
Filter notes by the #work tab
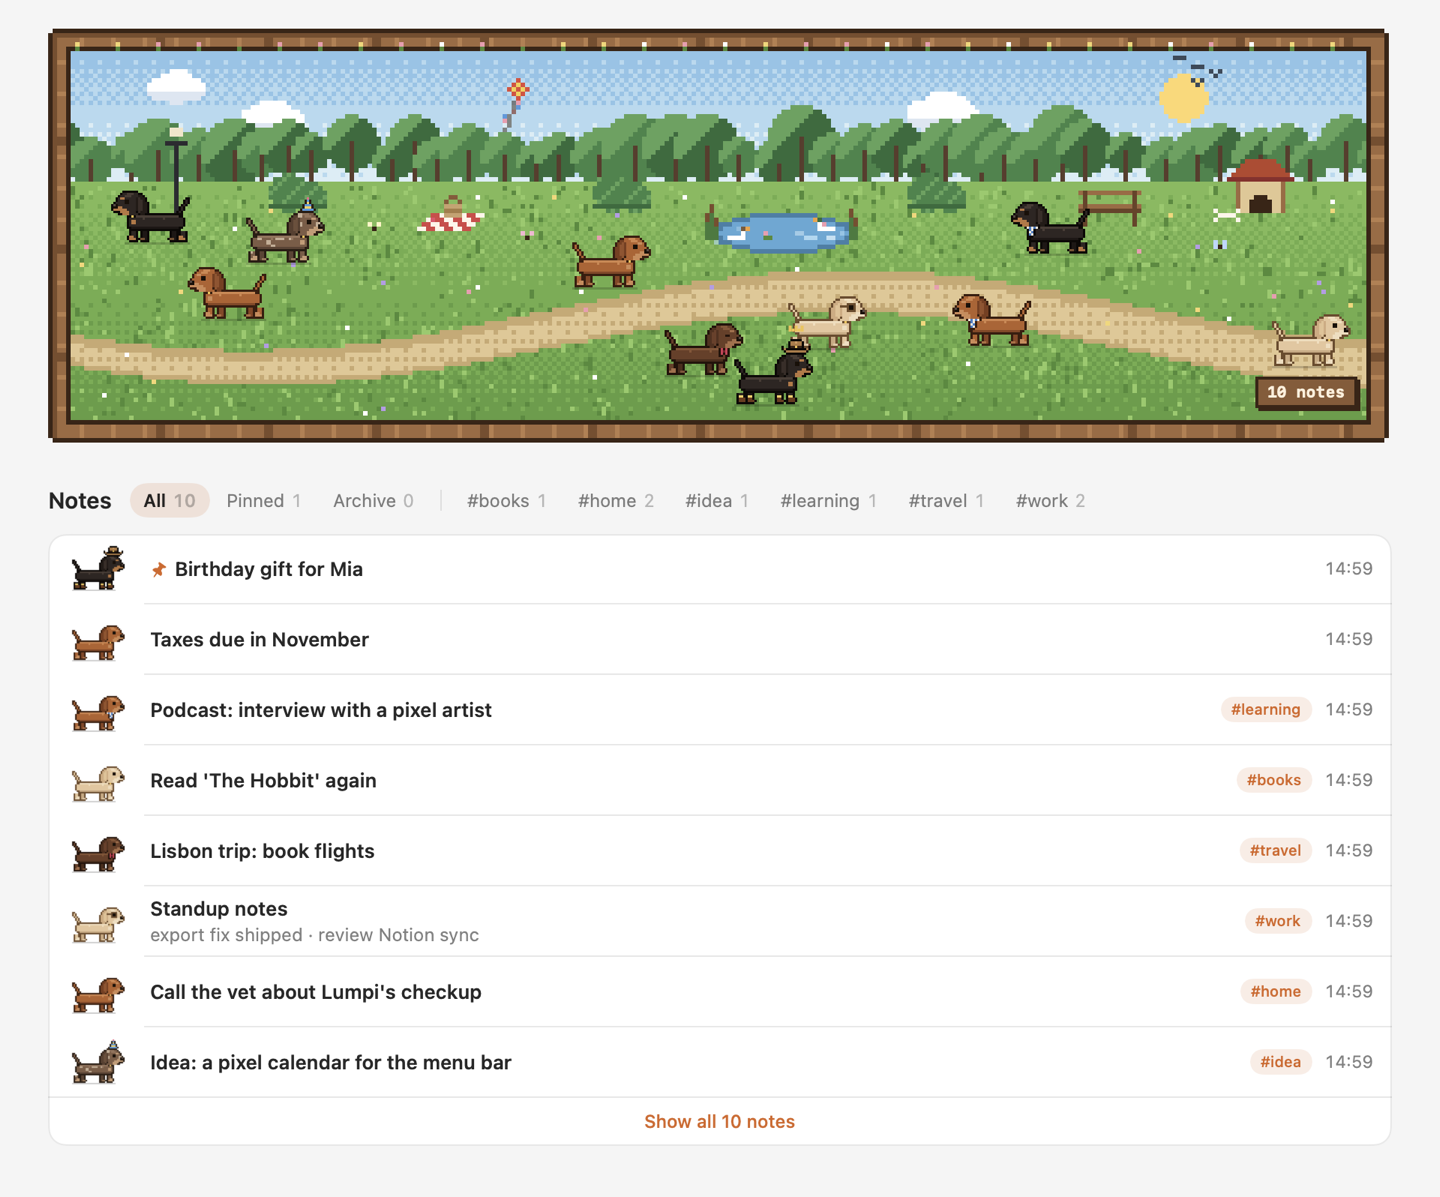pyautogui.click(x=1051, y=501)
